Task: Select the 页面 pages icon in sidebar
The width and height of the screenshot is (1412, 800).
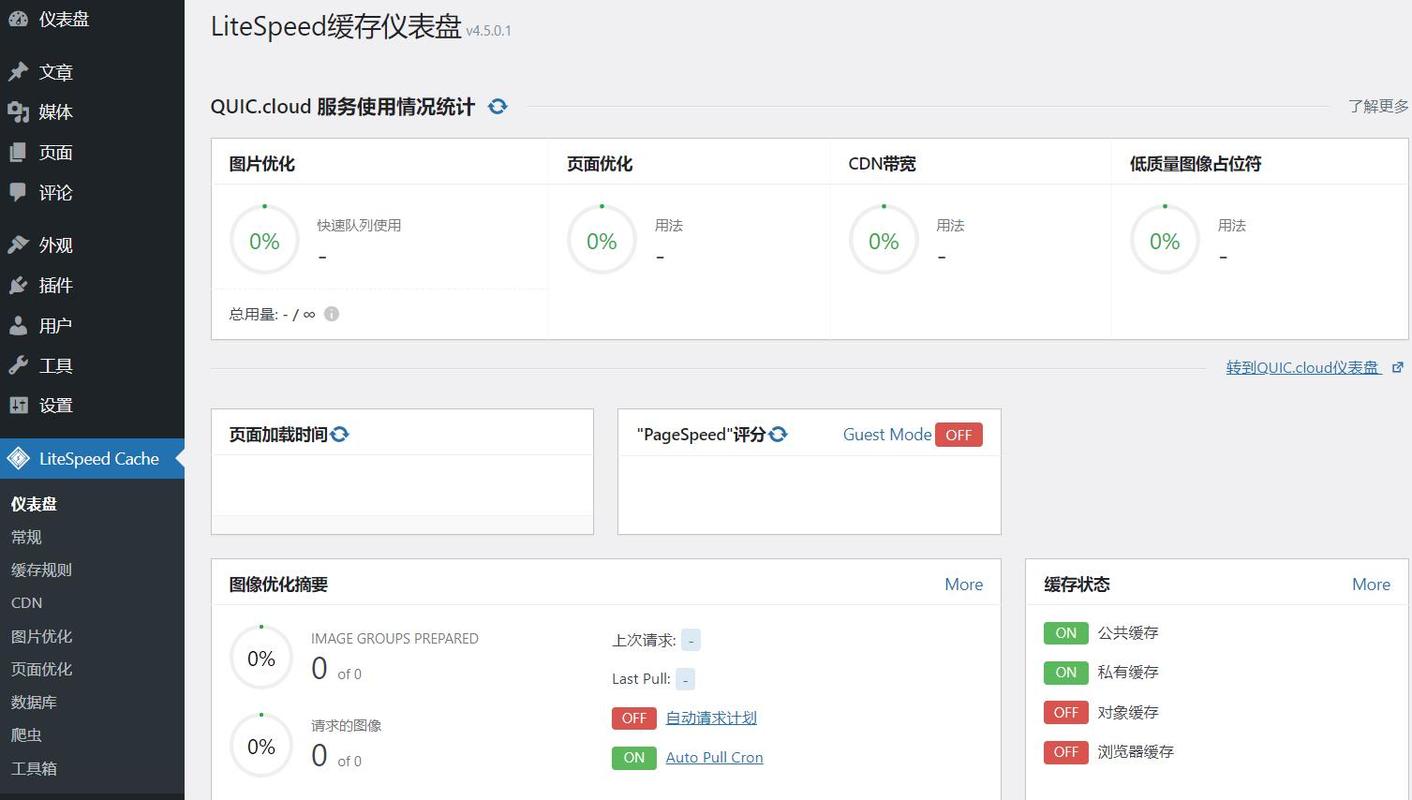Action: (x=17, y=152)
